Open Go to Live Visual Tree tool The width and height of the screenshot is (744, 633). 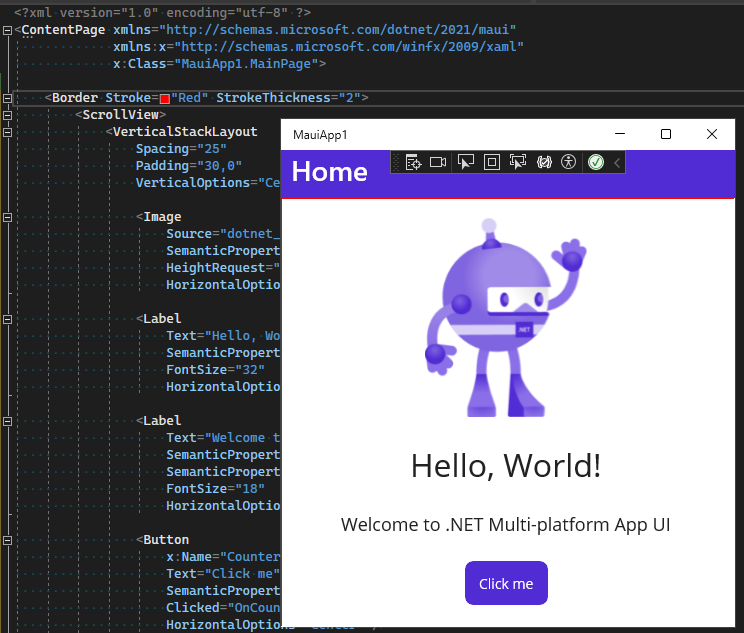click(x=413, y=162)
